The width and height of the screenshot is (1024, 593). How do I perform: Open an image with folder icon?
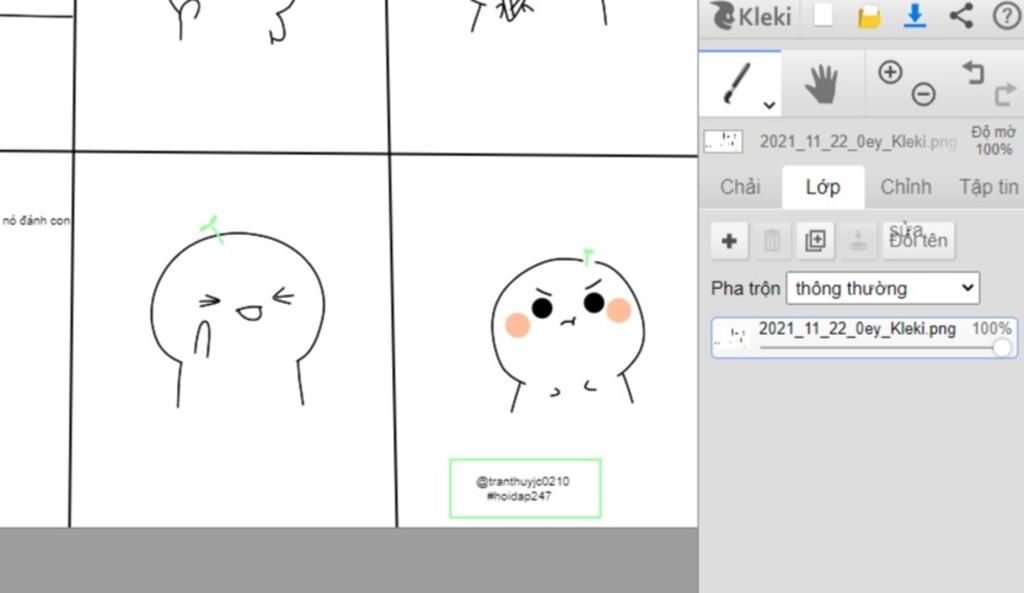point(869,16)
